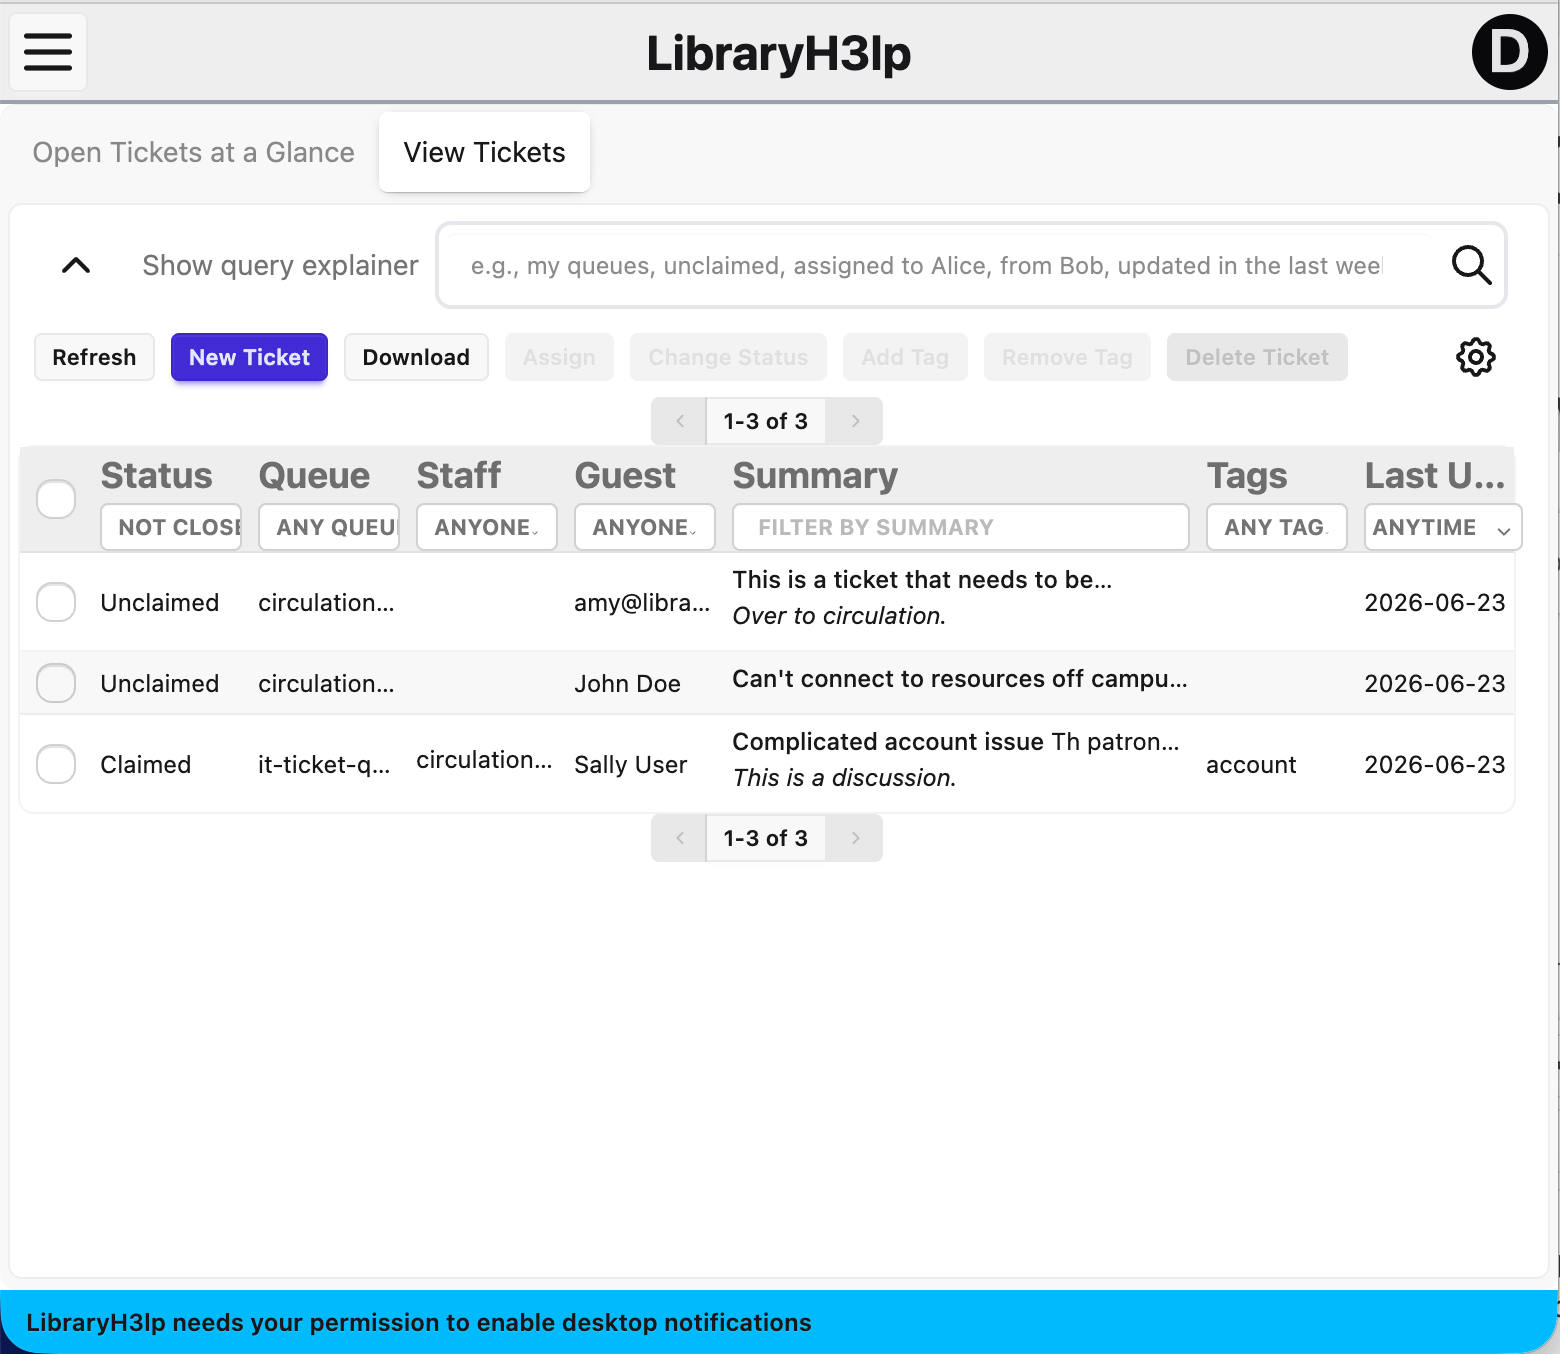Focus the Filter by Summary field

(961, 527)
